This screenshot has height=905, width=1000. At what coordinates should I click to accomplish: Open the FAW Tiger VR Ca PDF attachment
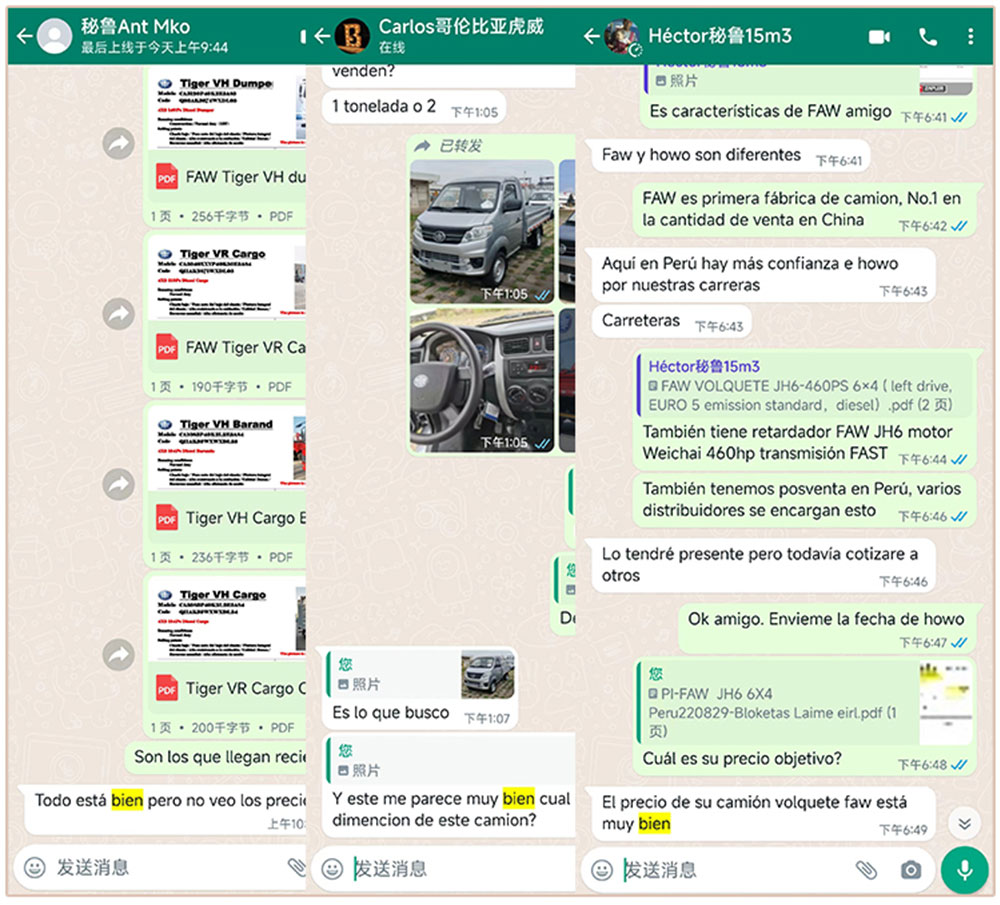228,348
